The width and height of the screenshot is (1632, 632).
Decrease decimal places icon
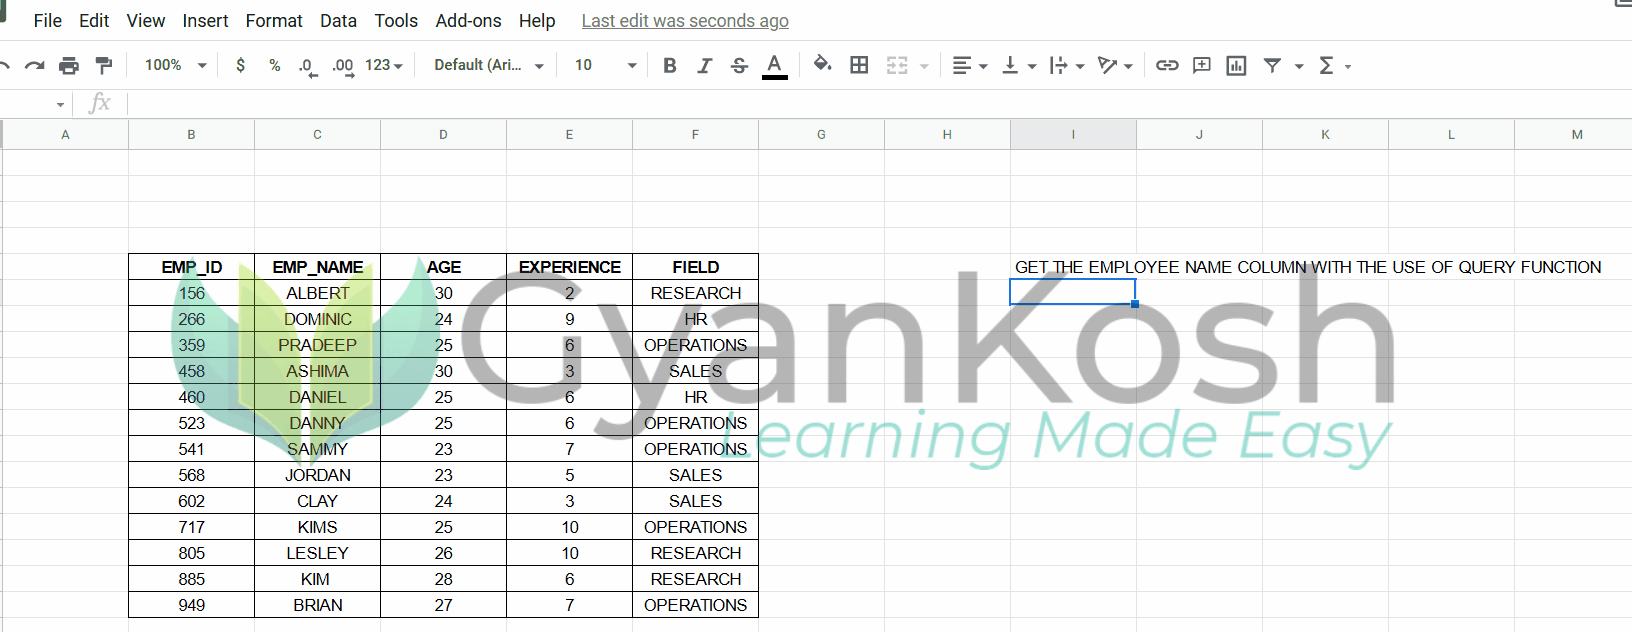[x=308, y=66]
